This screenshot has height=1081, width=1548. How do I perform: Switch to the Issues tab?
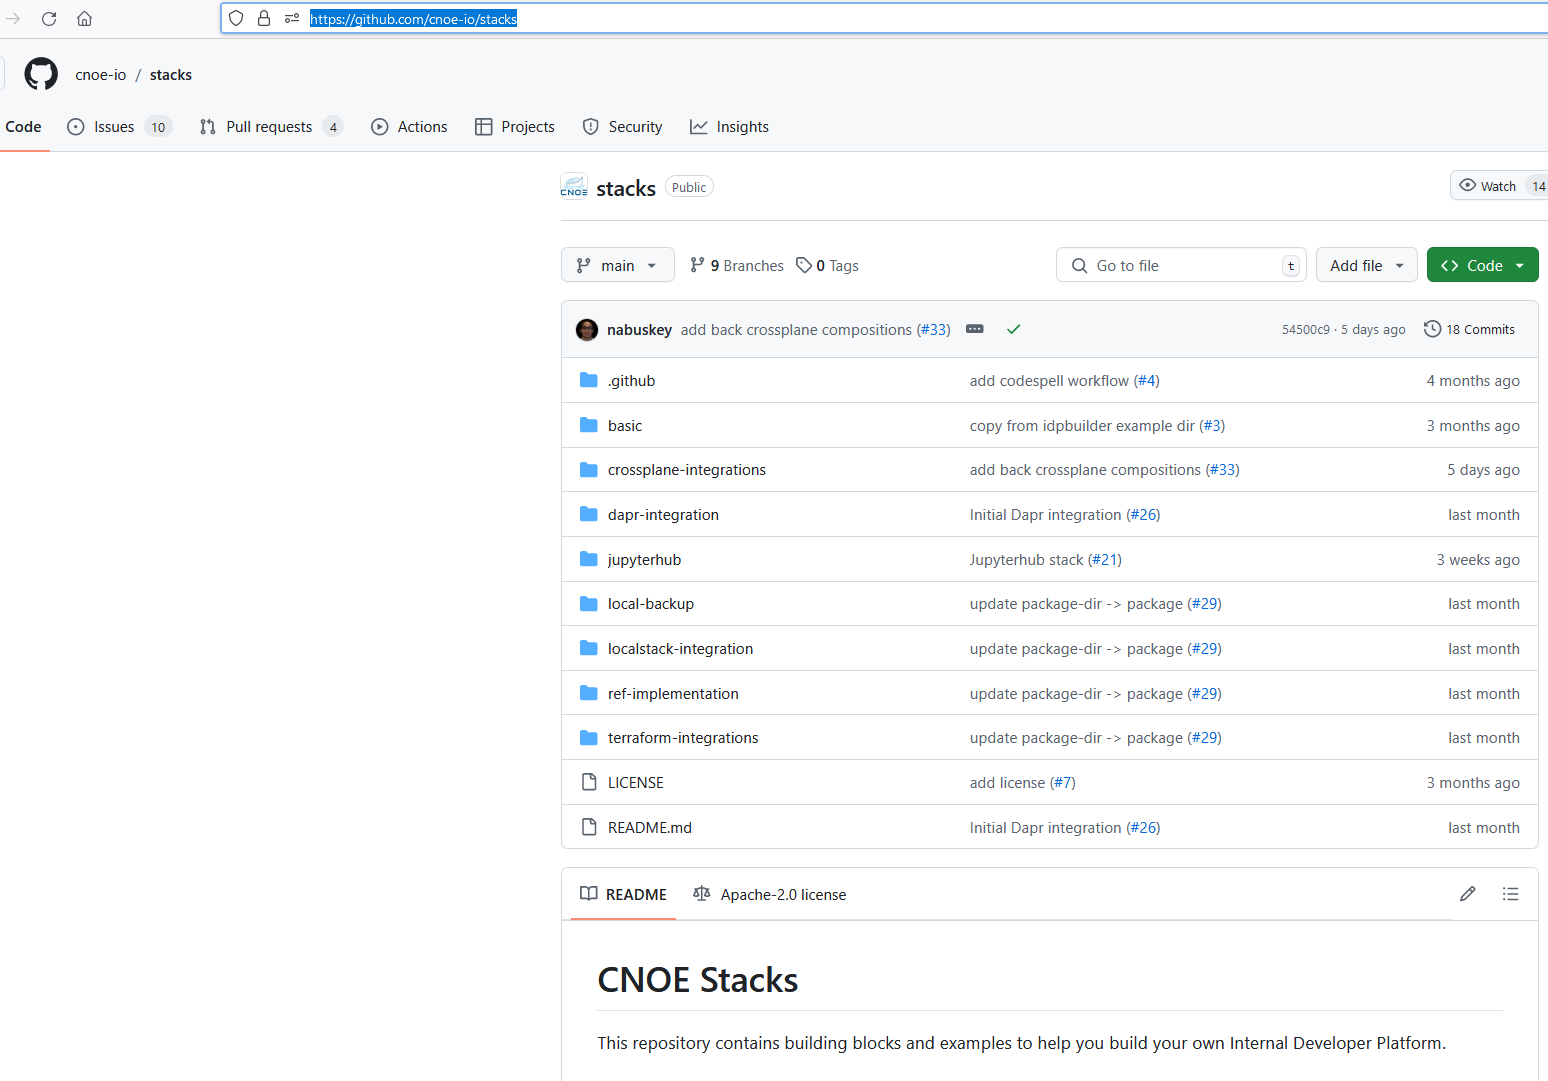114,127
